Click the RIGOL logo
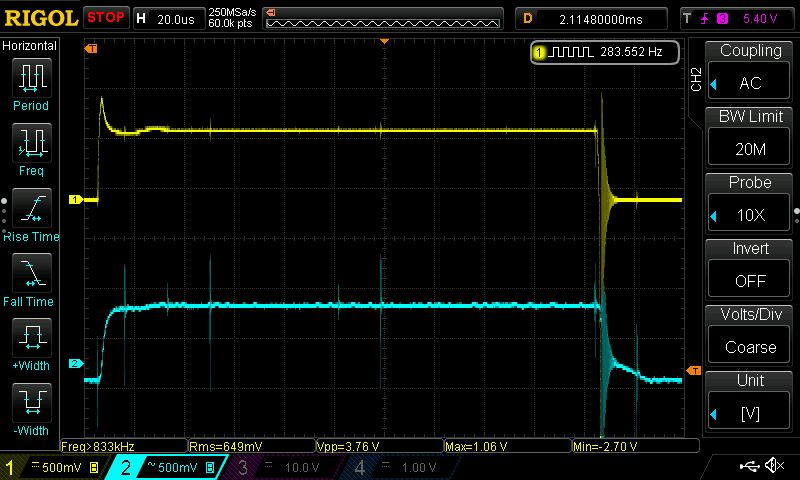 click(41, 18)
